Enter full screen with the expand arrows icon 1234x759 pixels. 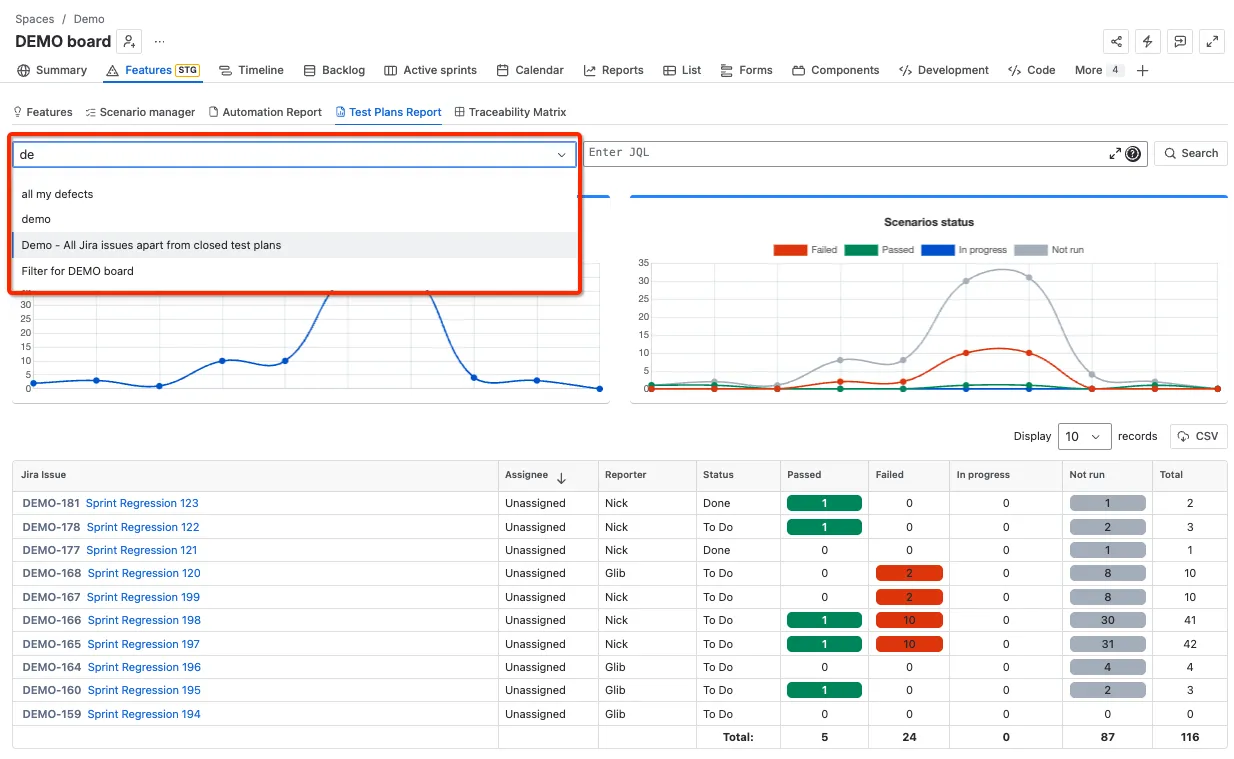[x=1213, y=41]
